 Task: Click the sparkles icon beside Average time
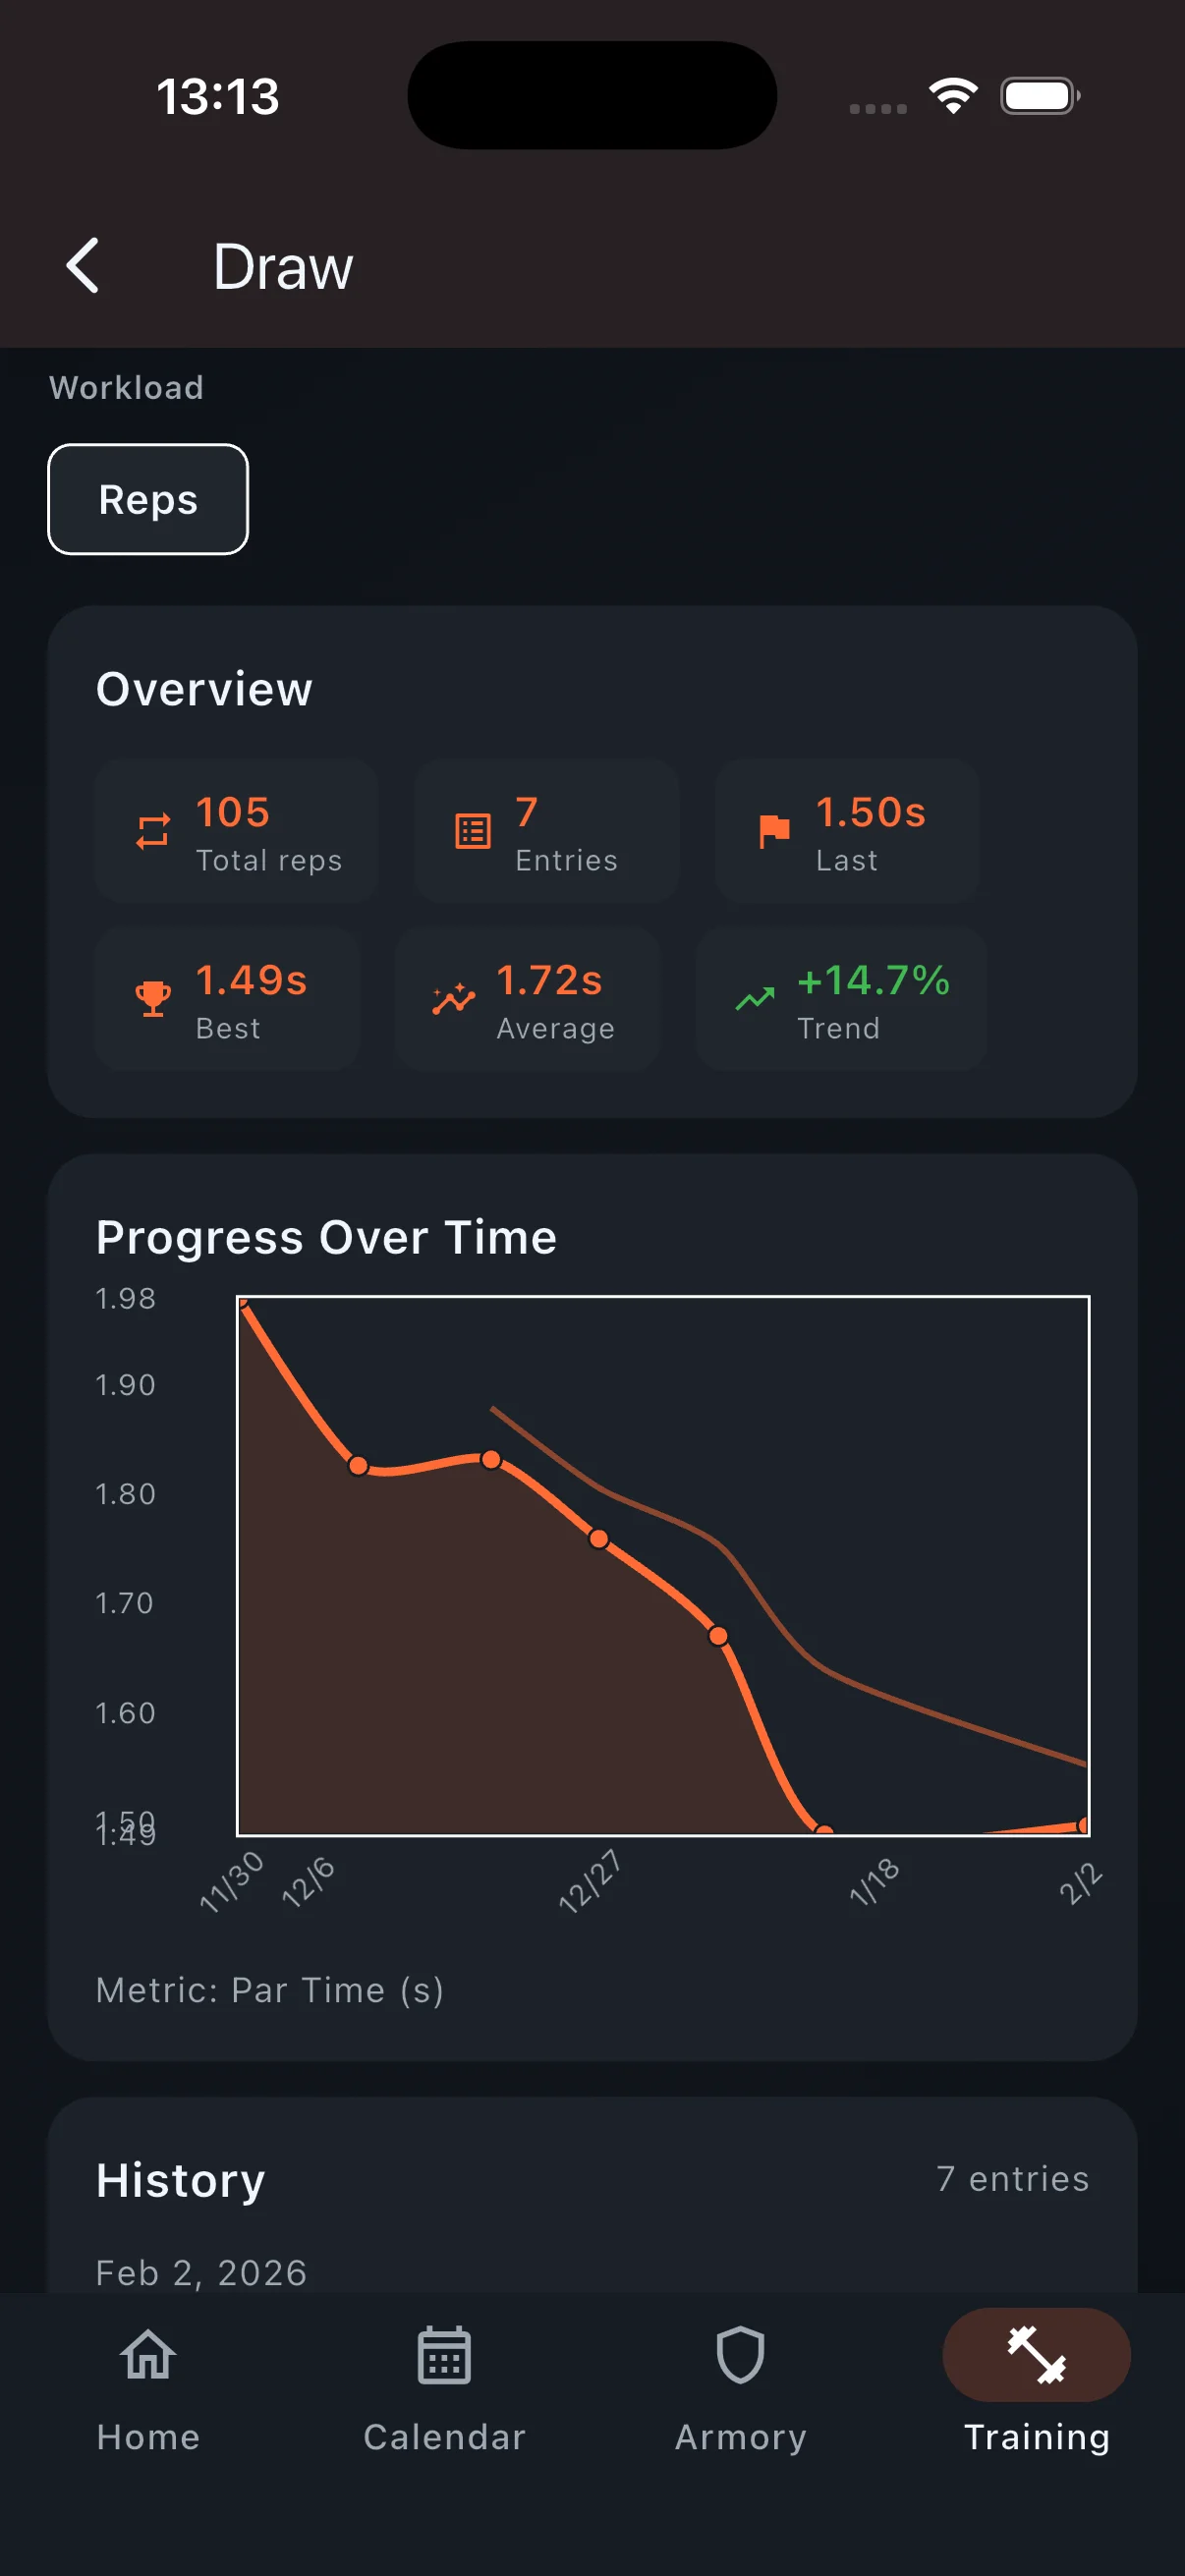pyautogui.click(x=451, y=997)
